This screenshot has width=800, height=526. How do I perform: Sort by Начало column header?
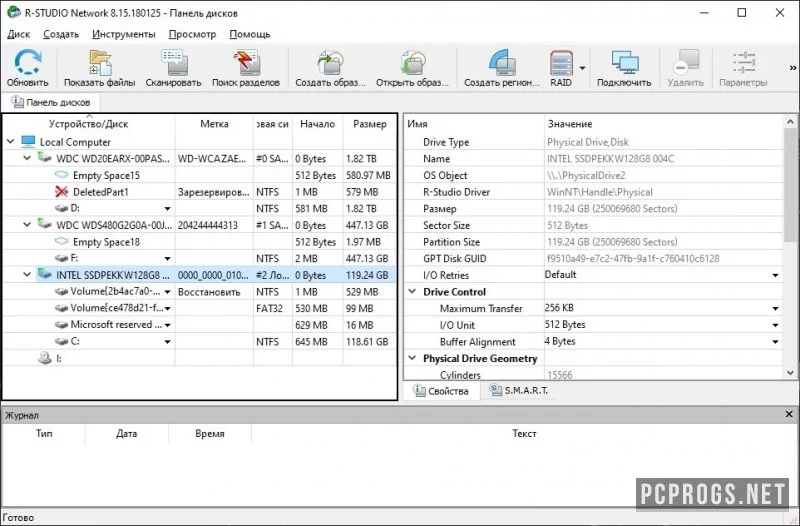tap(317, 124)
